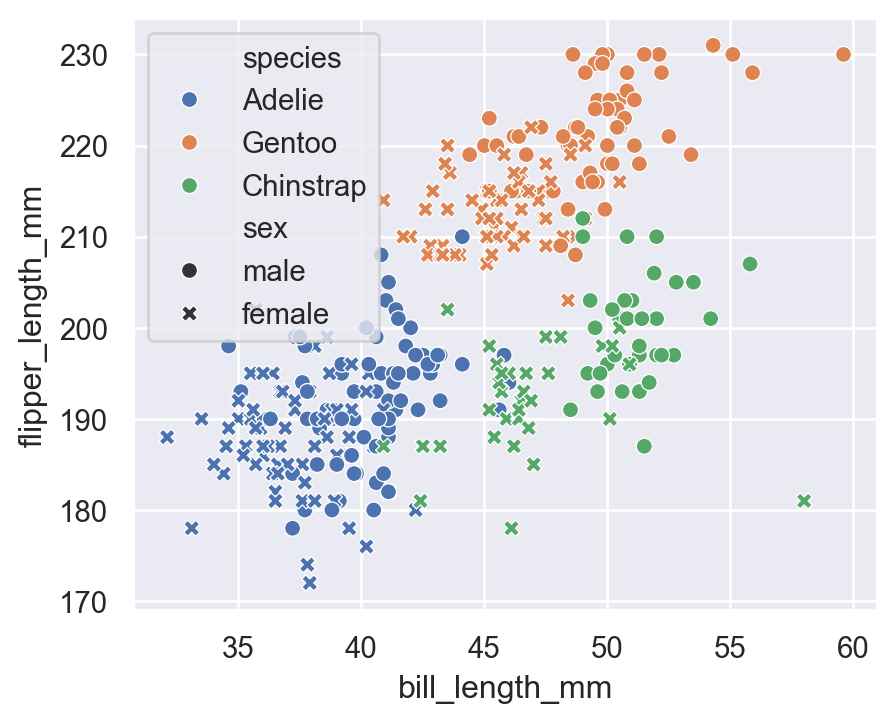Screen dimensions: 896x722
Task: Select the rightmost orange Gentoo data point
Action: coord(843,54)
